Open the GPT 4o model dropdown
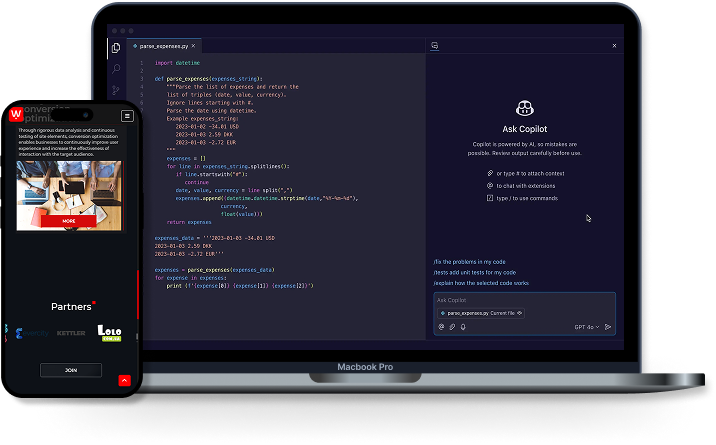The width and height of the screenshot is (716, 445). tap(586, 326)
